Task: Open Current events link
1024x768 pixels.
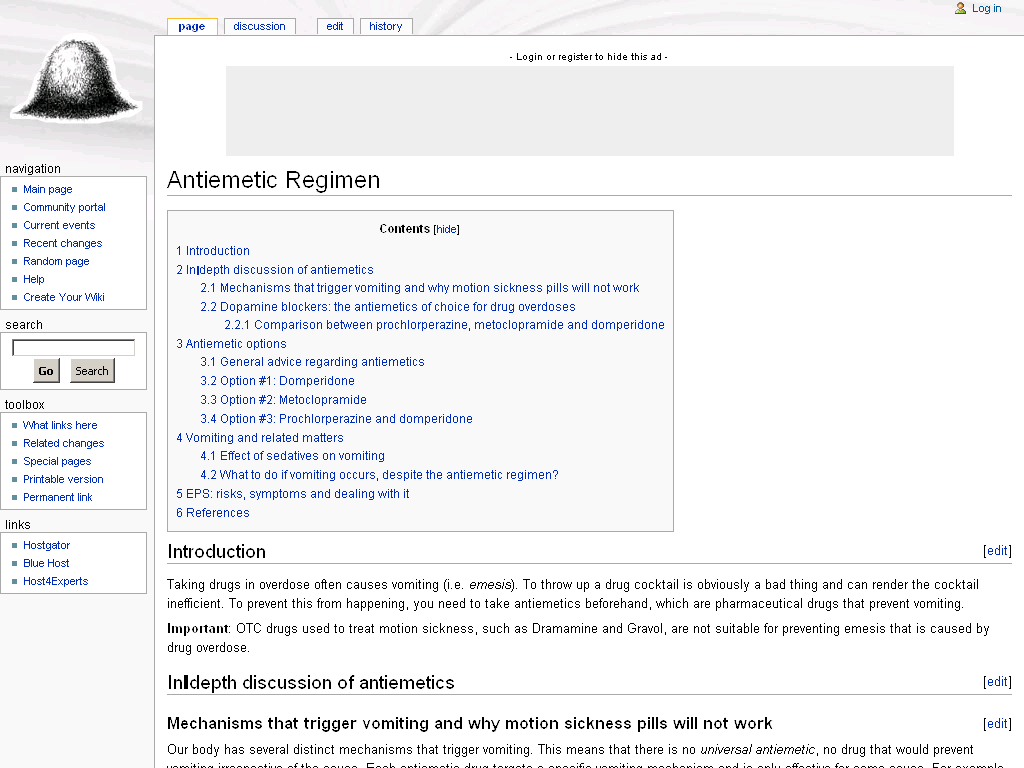Action: click(59, 225)
